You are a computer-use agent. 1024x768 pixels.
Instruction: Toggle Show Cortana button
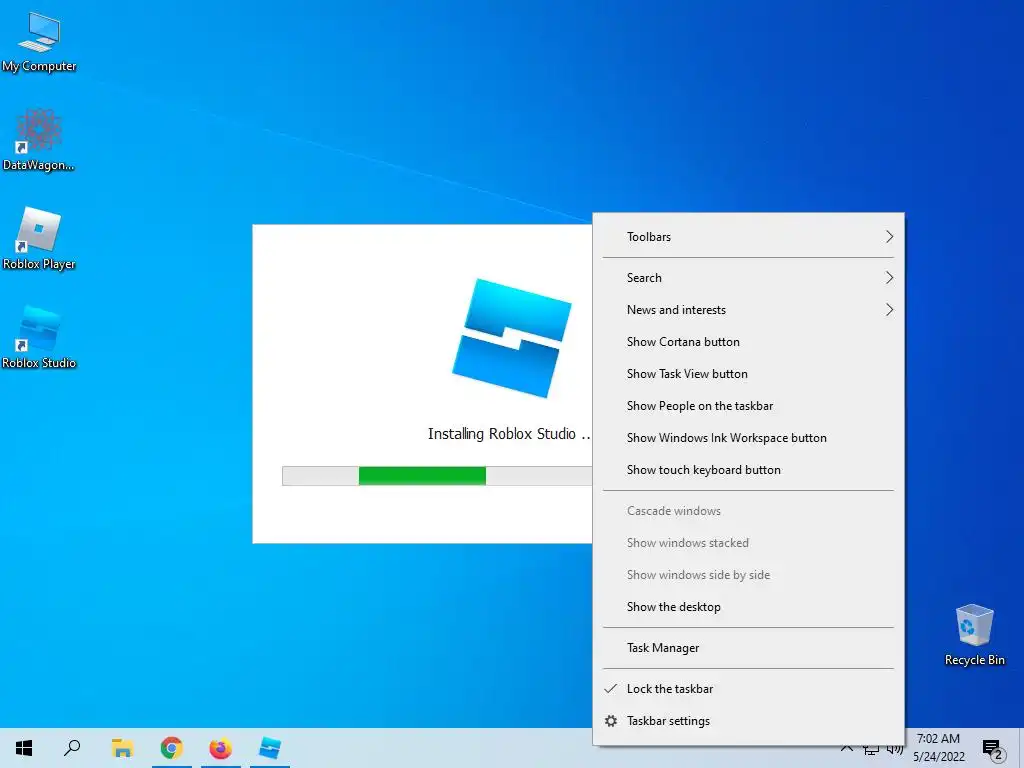pyautogui.click(x=748, y=342)
